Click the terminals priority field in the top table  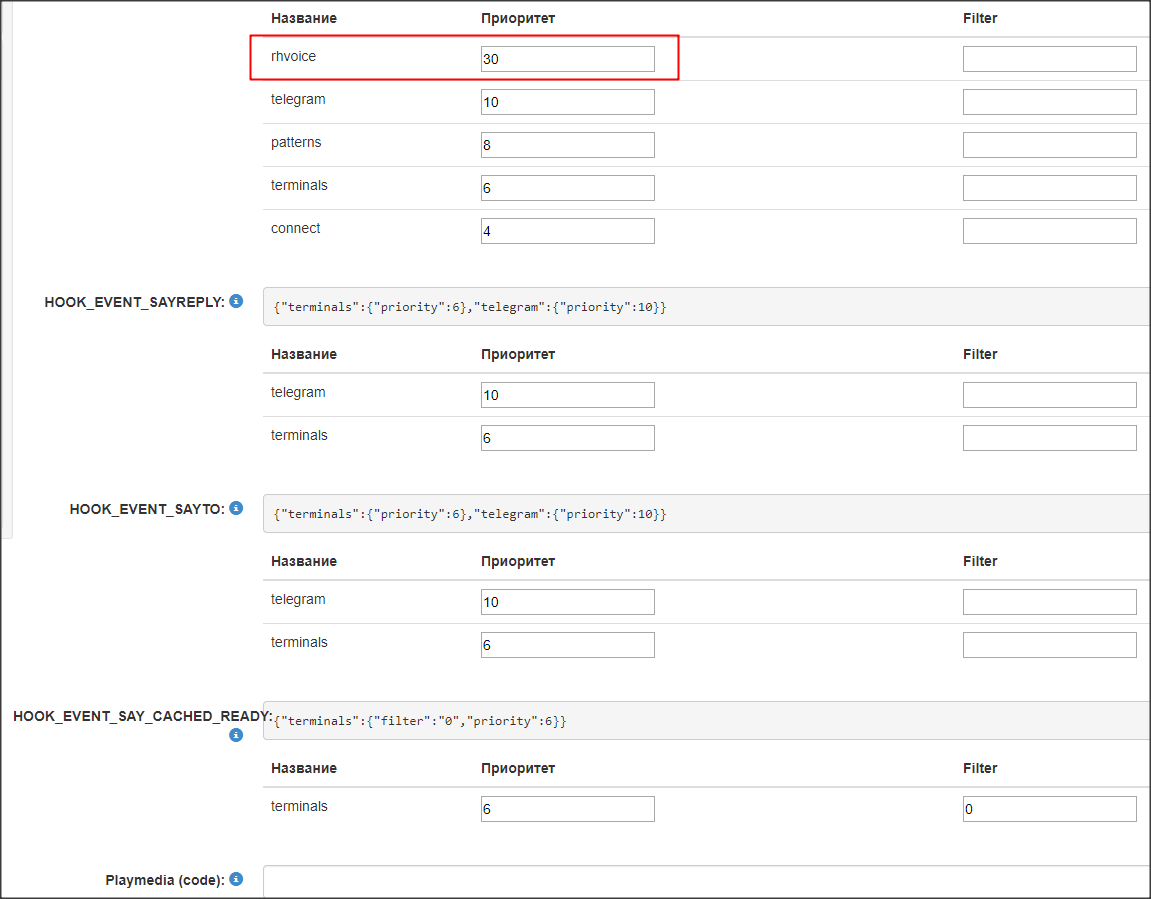point(567,188)
